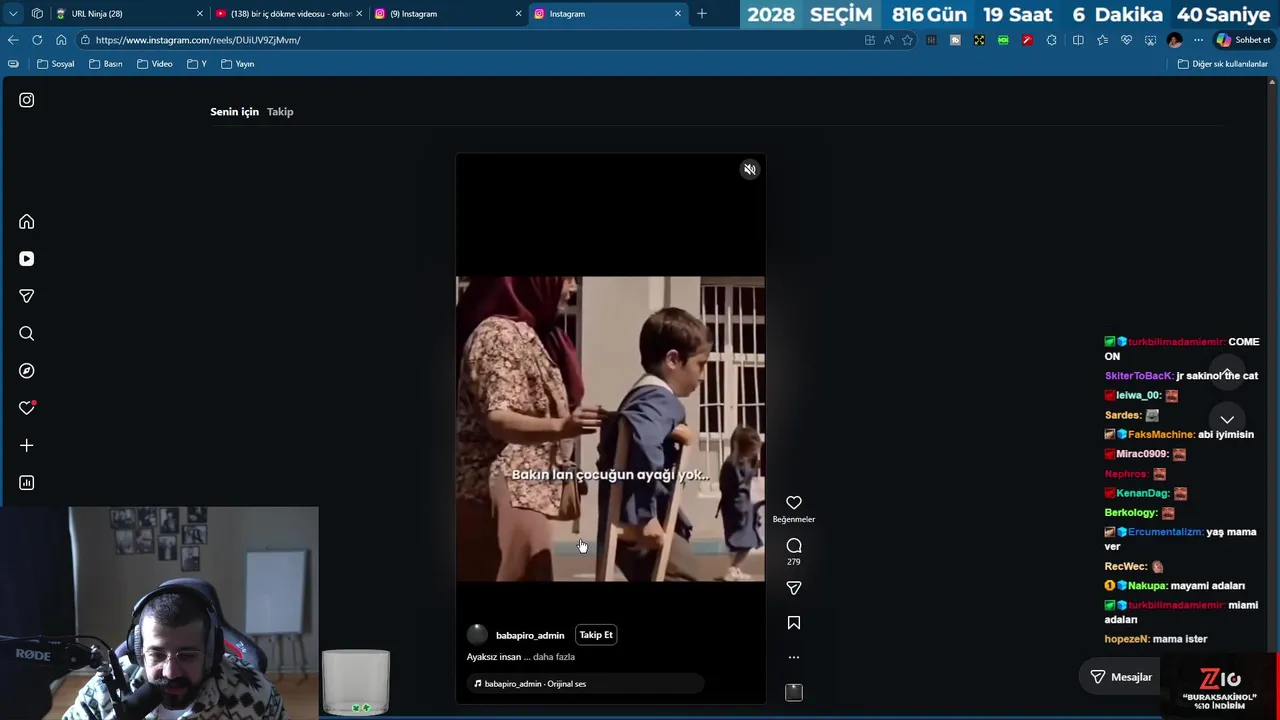The width and height of the screenshot is (1280, 720).
Task: Share the reel via paper-plane icon
Action: pos(794,588)
